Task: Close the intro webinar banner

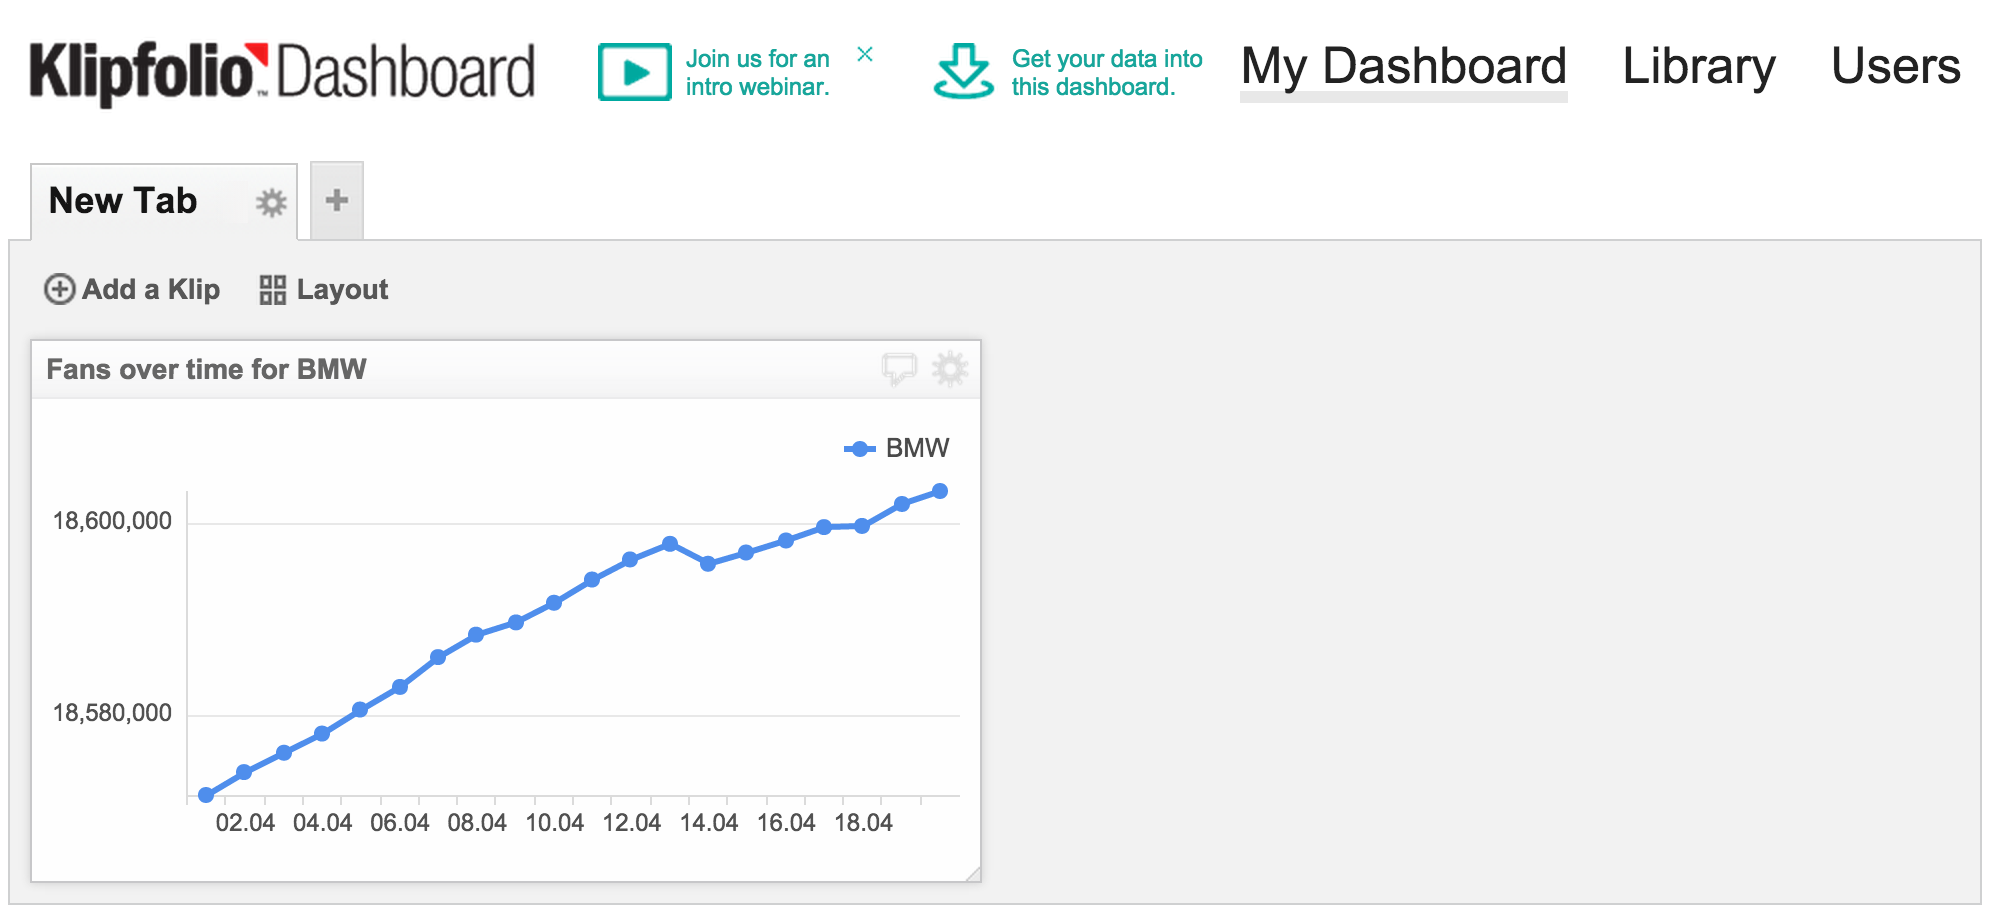Action: coord(865,54)
